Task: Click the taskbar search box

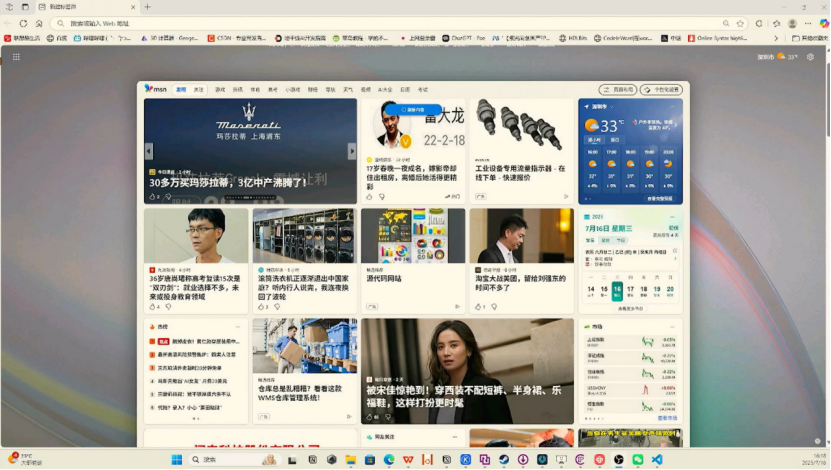Action: [234, 459]
